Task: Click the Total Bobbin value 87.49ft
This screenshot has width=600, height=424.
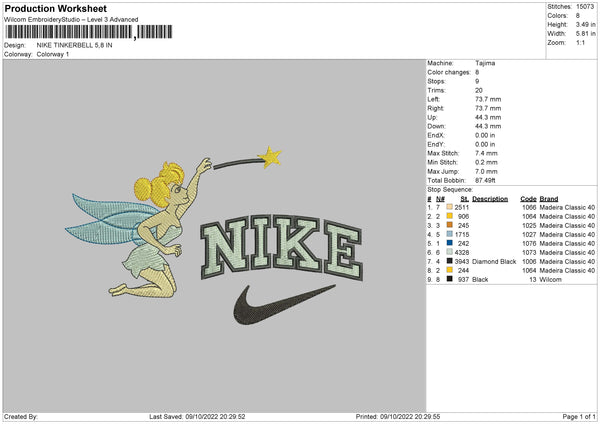Action: tap(485, 180)
